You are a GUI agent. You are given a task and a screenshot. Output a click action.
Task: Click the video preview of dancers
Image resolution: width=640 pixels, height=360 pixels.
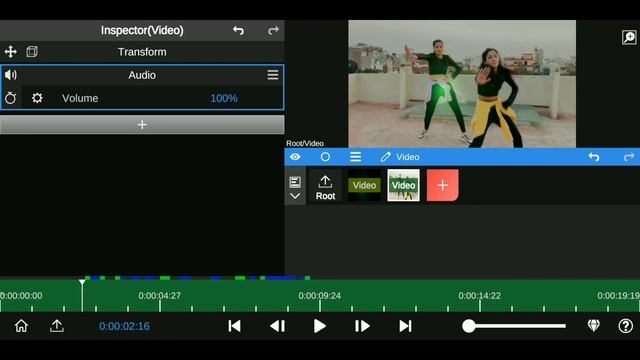click(462, 84)
